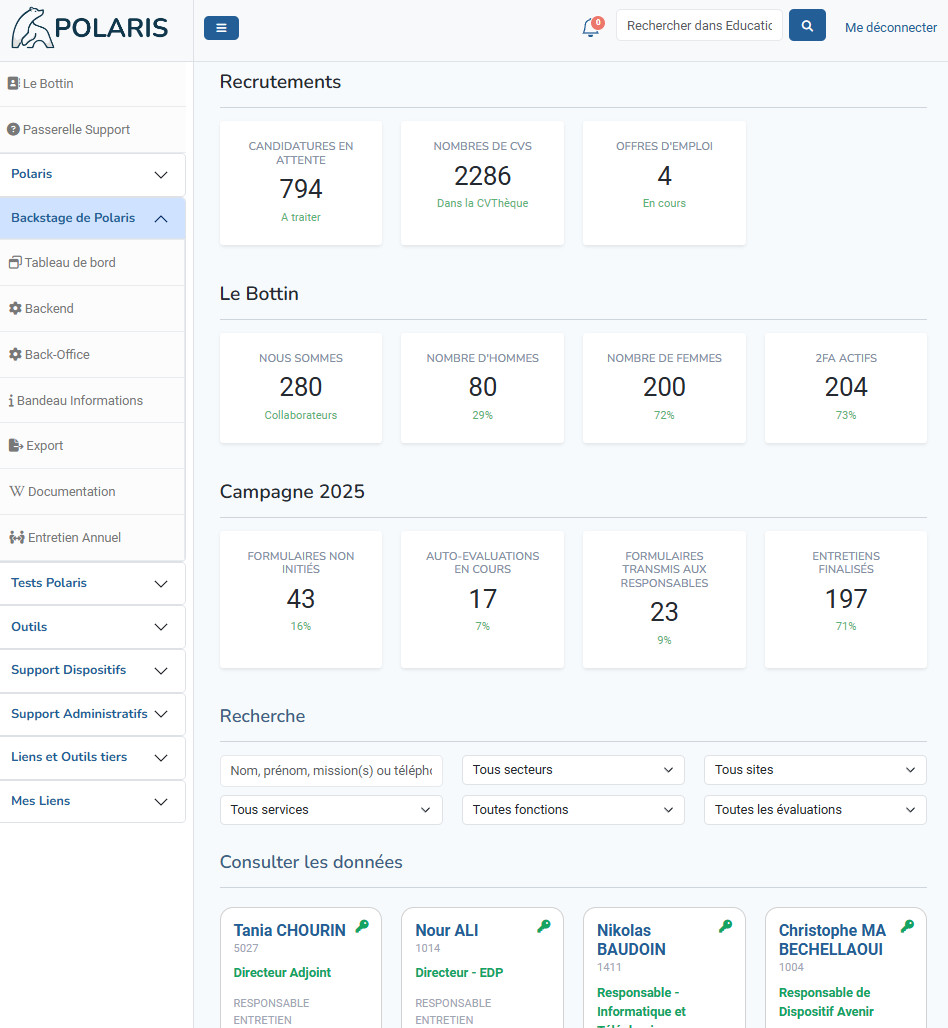
Task: Open the Toutes les évaluations dropdown
Action: pyautogui.click(x=815, y=810)
